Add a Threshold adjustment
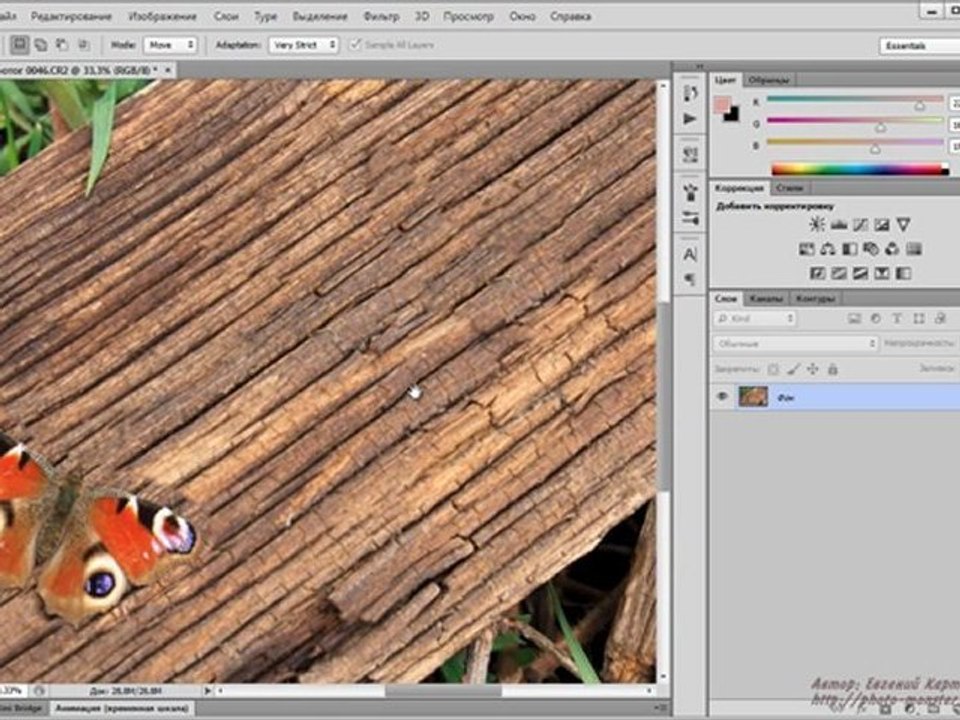The width and height of the screenshot is (960, 720). coord(860,273)
